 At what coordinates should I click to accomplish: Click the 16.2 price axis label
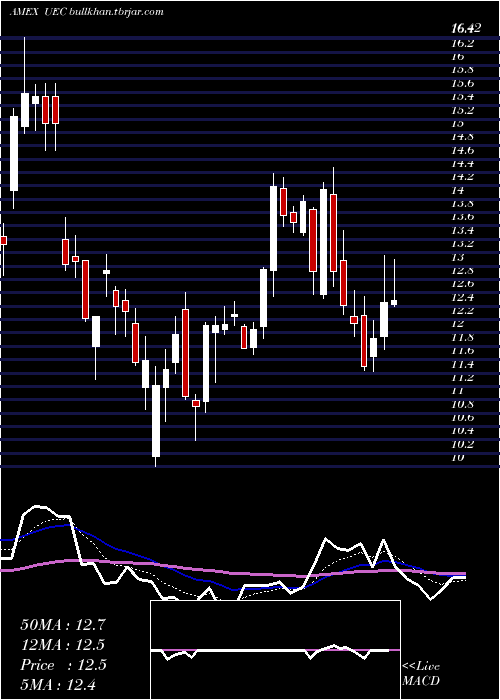click(461, 43)
